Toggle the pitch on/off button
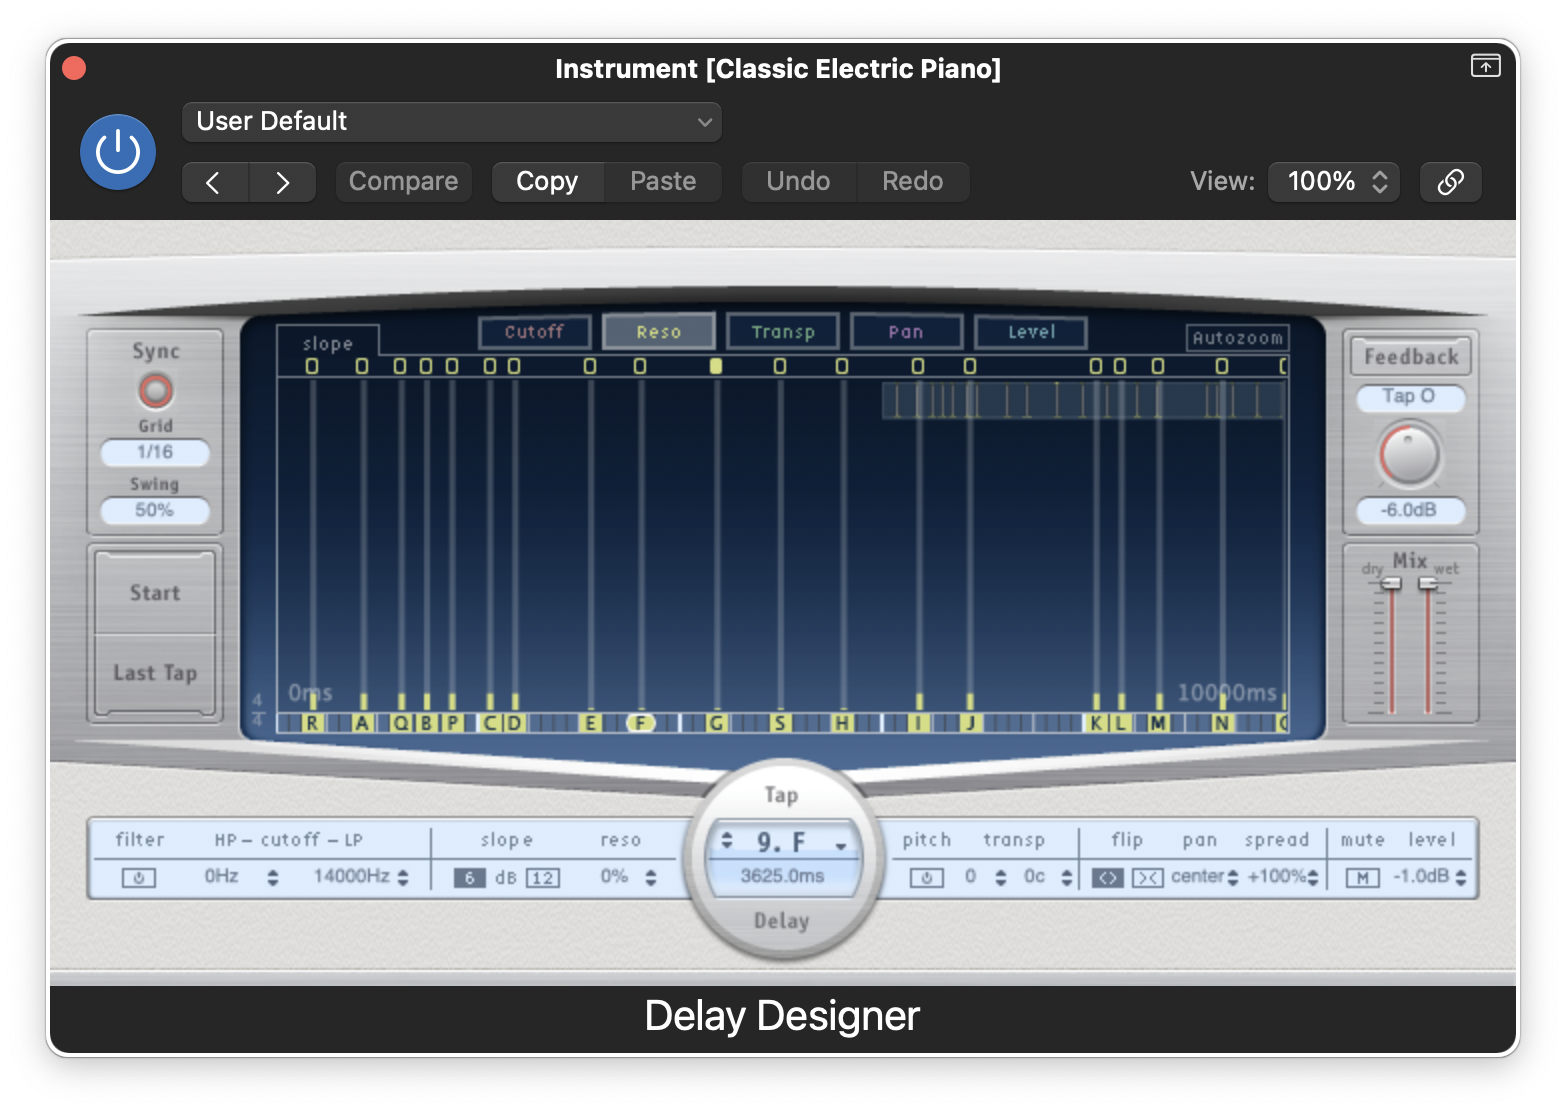1566x1112 pixels. pyautogui.click(x=927, y=878)
